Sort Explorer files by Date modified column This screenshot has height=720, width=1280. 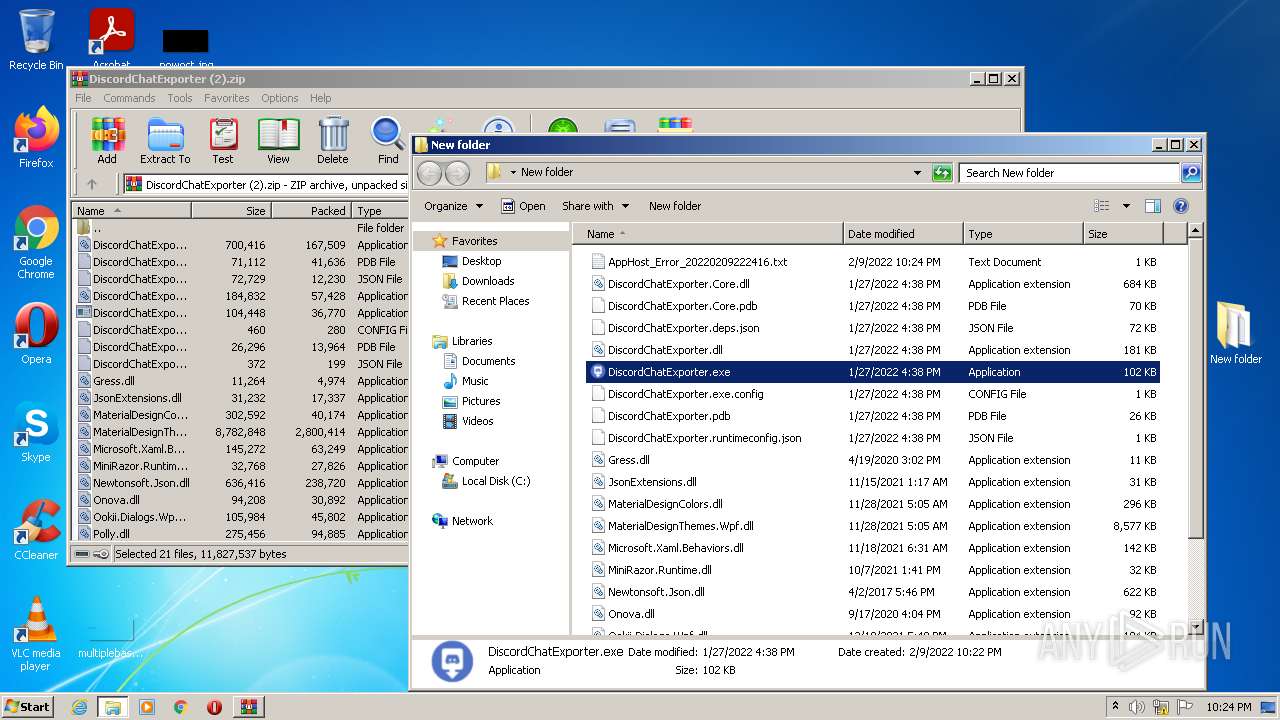(x=903, y=234)
